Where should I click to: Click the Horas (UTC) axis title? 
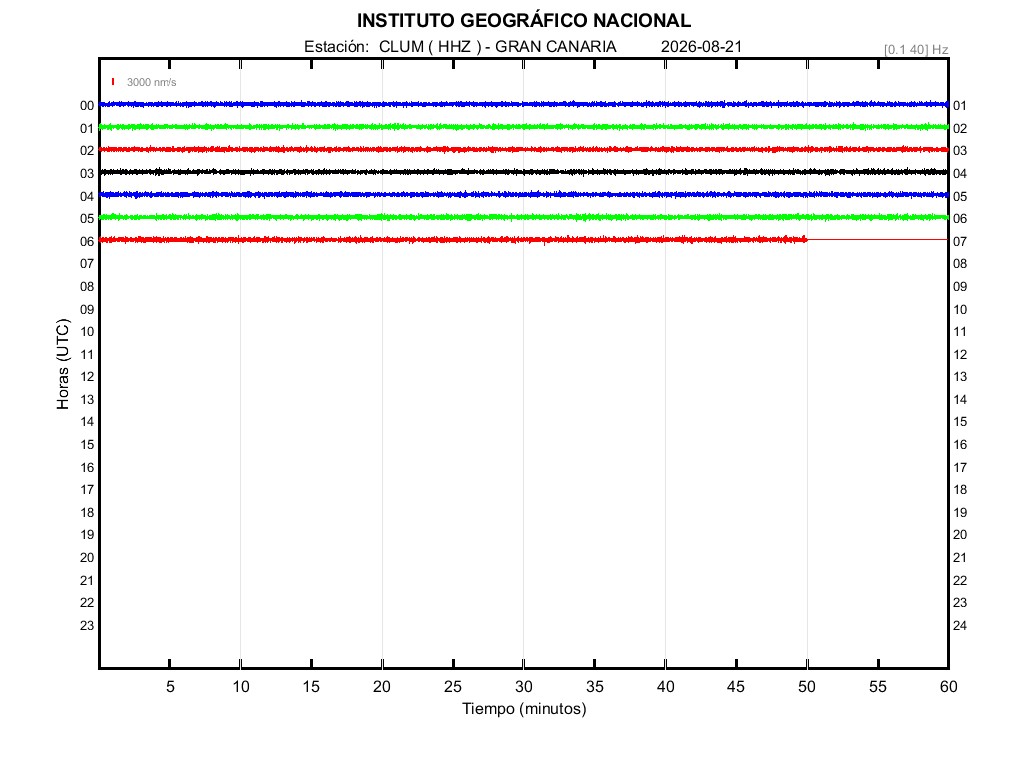pos(63,364)
